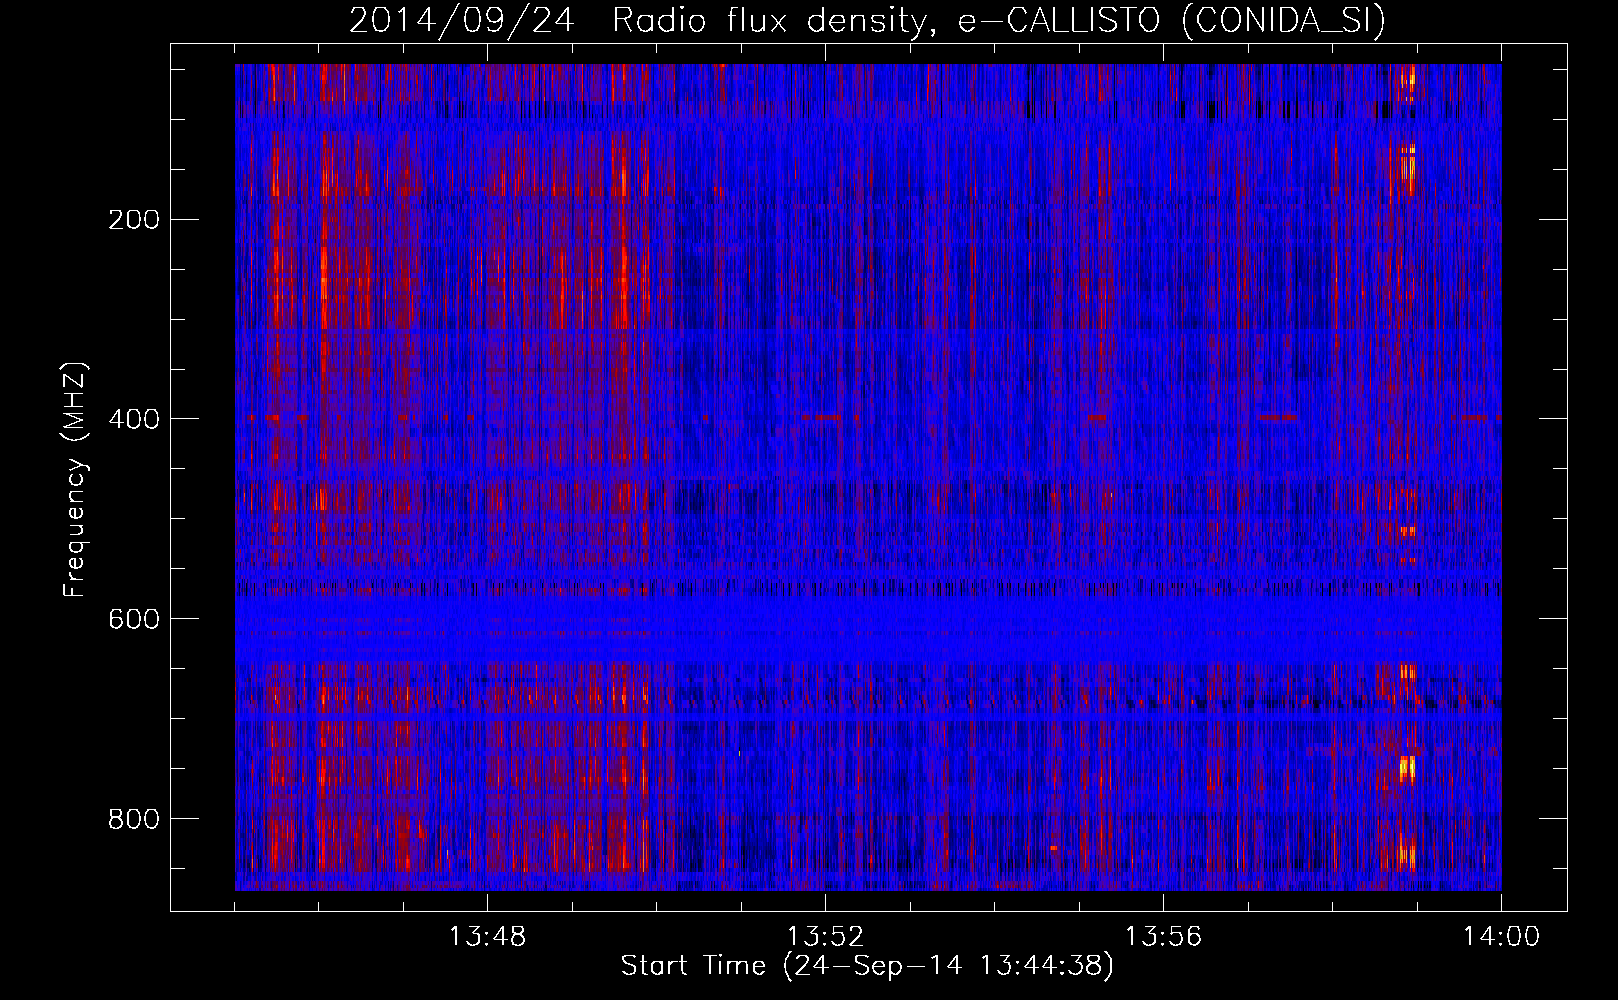1618x1000 pixels.
Task: Click the 13:52 time tick label
Action: pyautogui.click(x=825, y=937)
